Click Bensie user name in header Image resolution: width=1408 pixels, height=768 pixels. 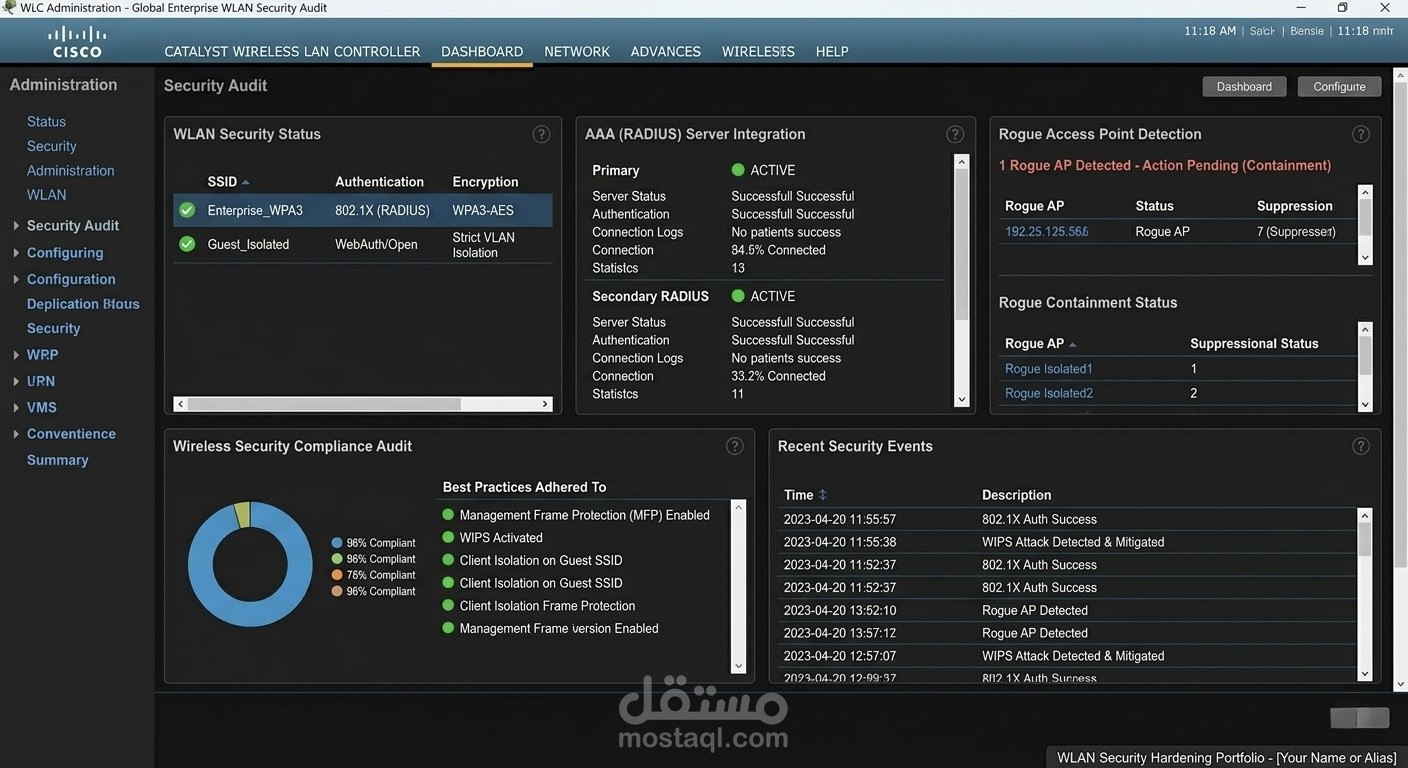[1307, 31]
